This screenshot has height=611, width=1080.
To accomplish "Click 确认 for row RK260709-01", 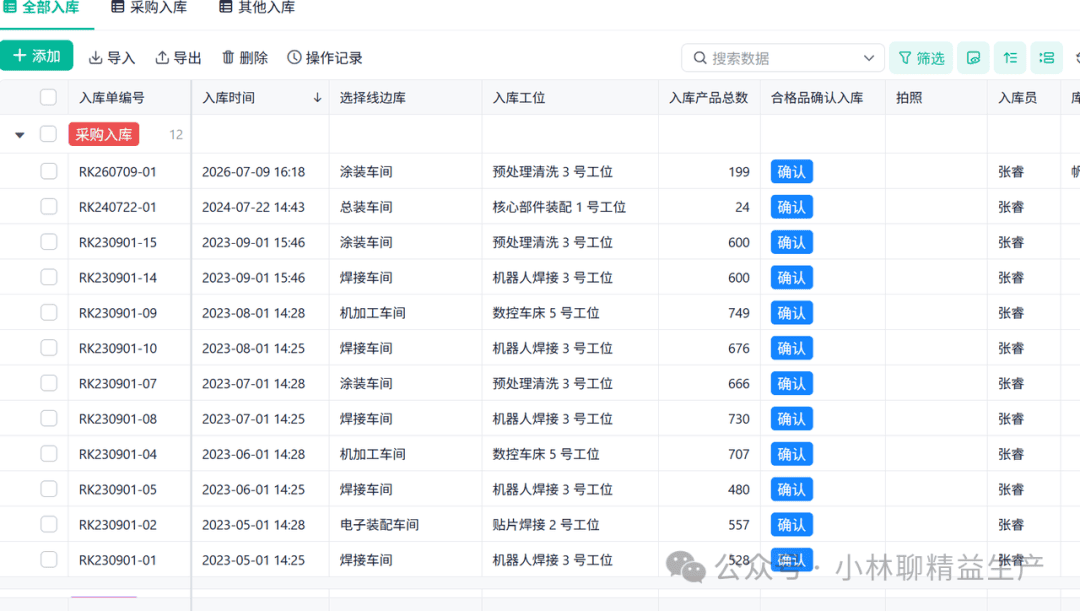I will tap(791, 172).
